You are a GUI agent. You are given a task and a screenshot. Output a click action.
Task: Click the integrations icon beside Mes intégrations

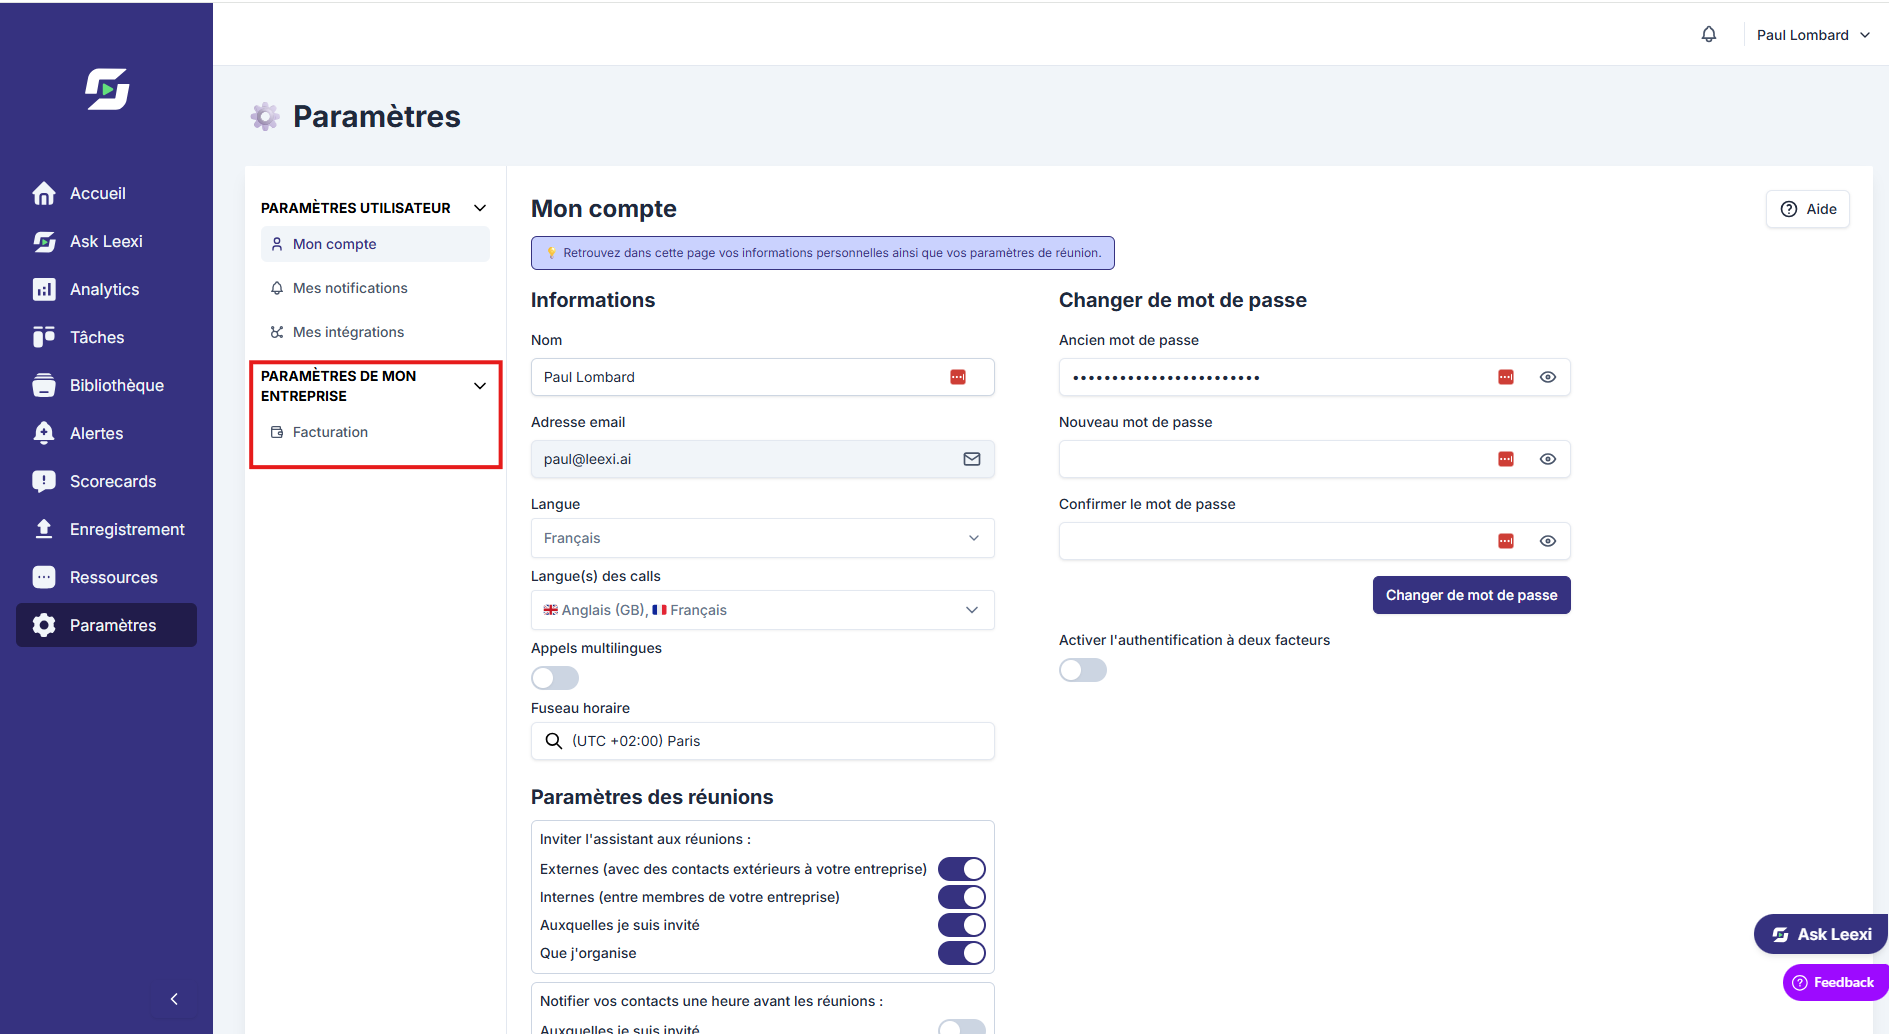[277, 332]
